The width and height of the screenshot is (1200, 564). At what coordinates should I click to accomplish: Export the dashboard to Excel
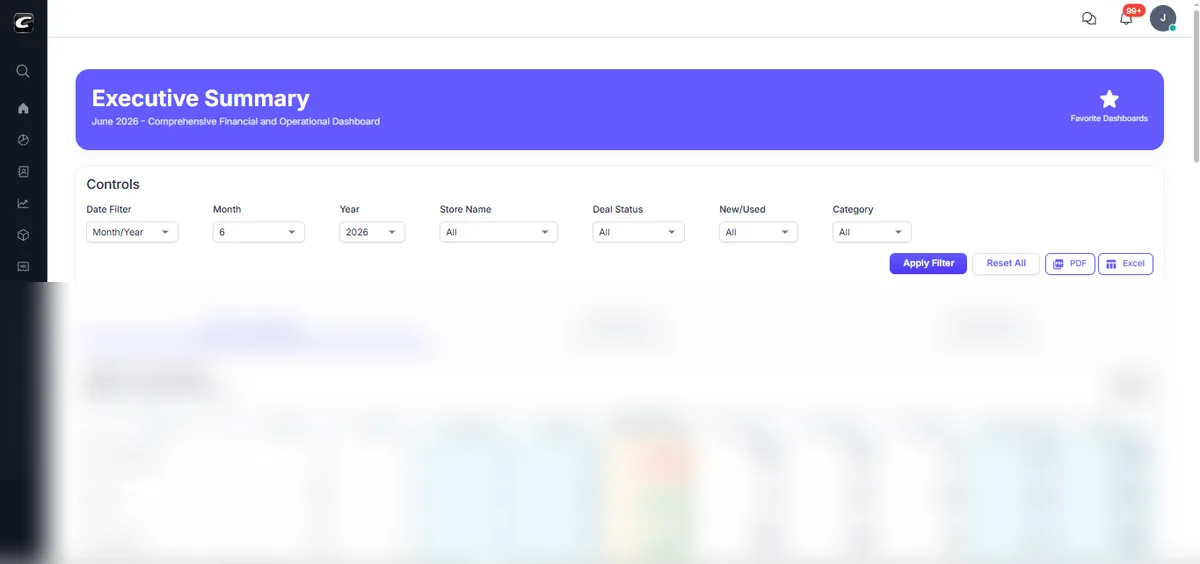pos(1125,263)
